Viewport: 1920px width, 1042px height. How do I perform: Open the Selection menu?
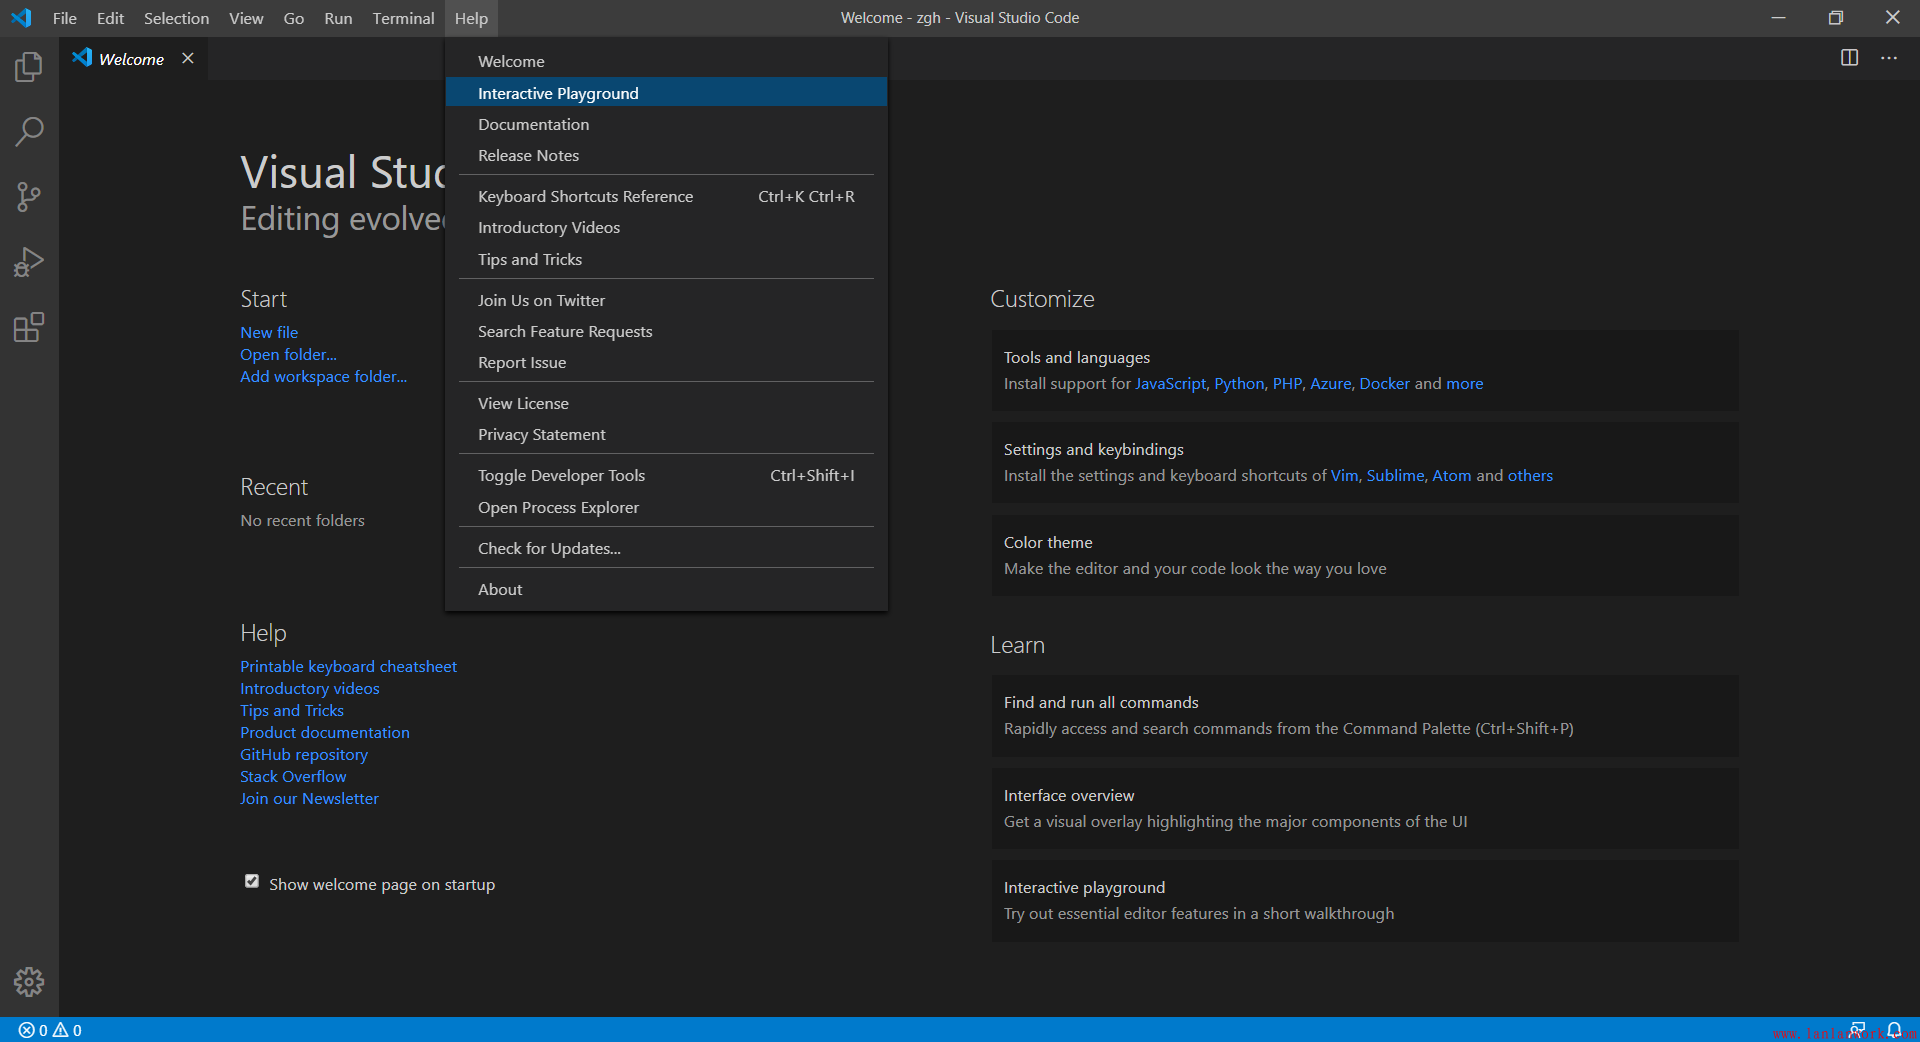click(x=176, y=18)
